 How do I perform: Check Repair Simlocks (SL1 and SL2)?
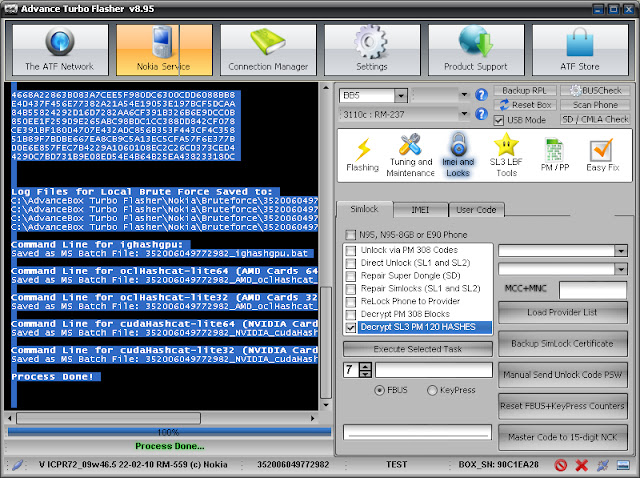coord(351,289)
